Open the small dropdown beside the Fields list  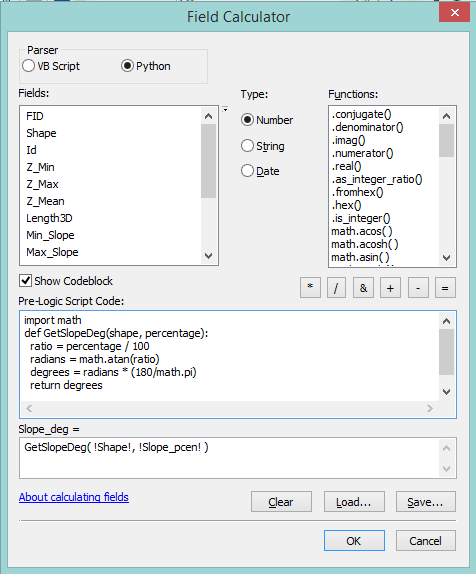pyautogui.click(x=225, y=109)
